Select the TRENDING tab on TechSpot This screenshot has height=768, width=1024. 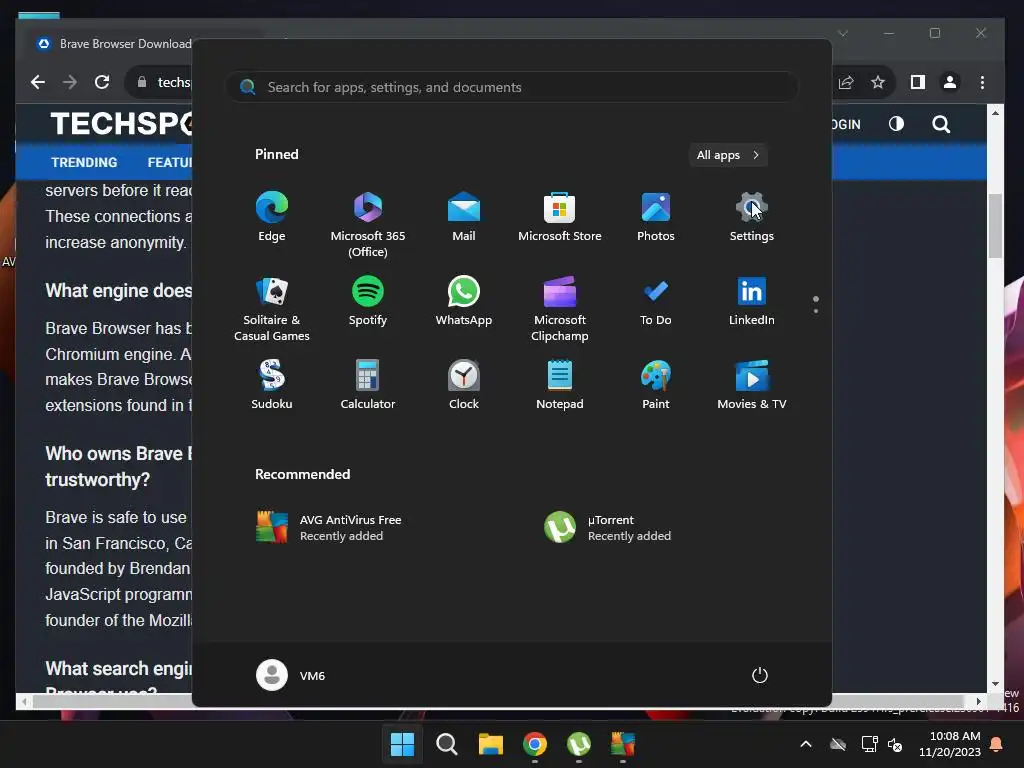[x=84, y=162]
